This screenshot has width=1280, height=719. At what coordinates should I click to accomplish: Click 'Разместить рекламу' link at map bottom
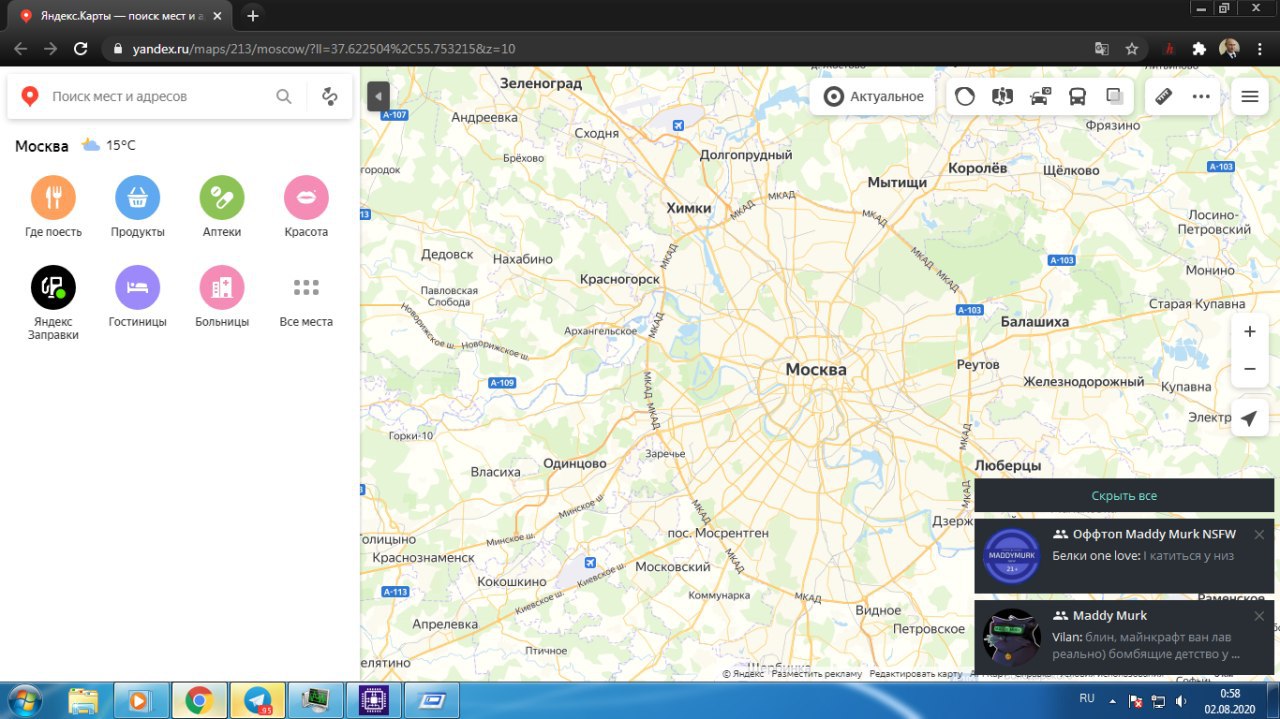click(x=816, y=674)
